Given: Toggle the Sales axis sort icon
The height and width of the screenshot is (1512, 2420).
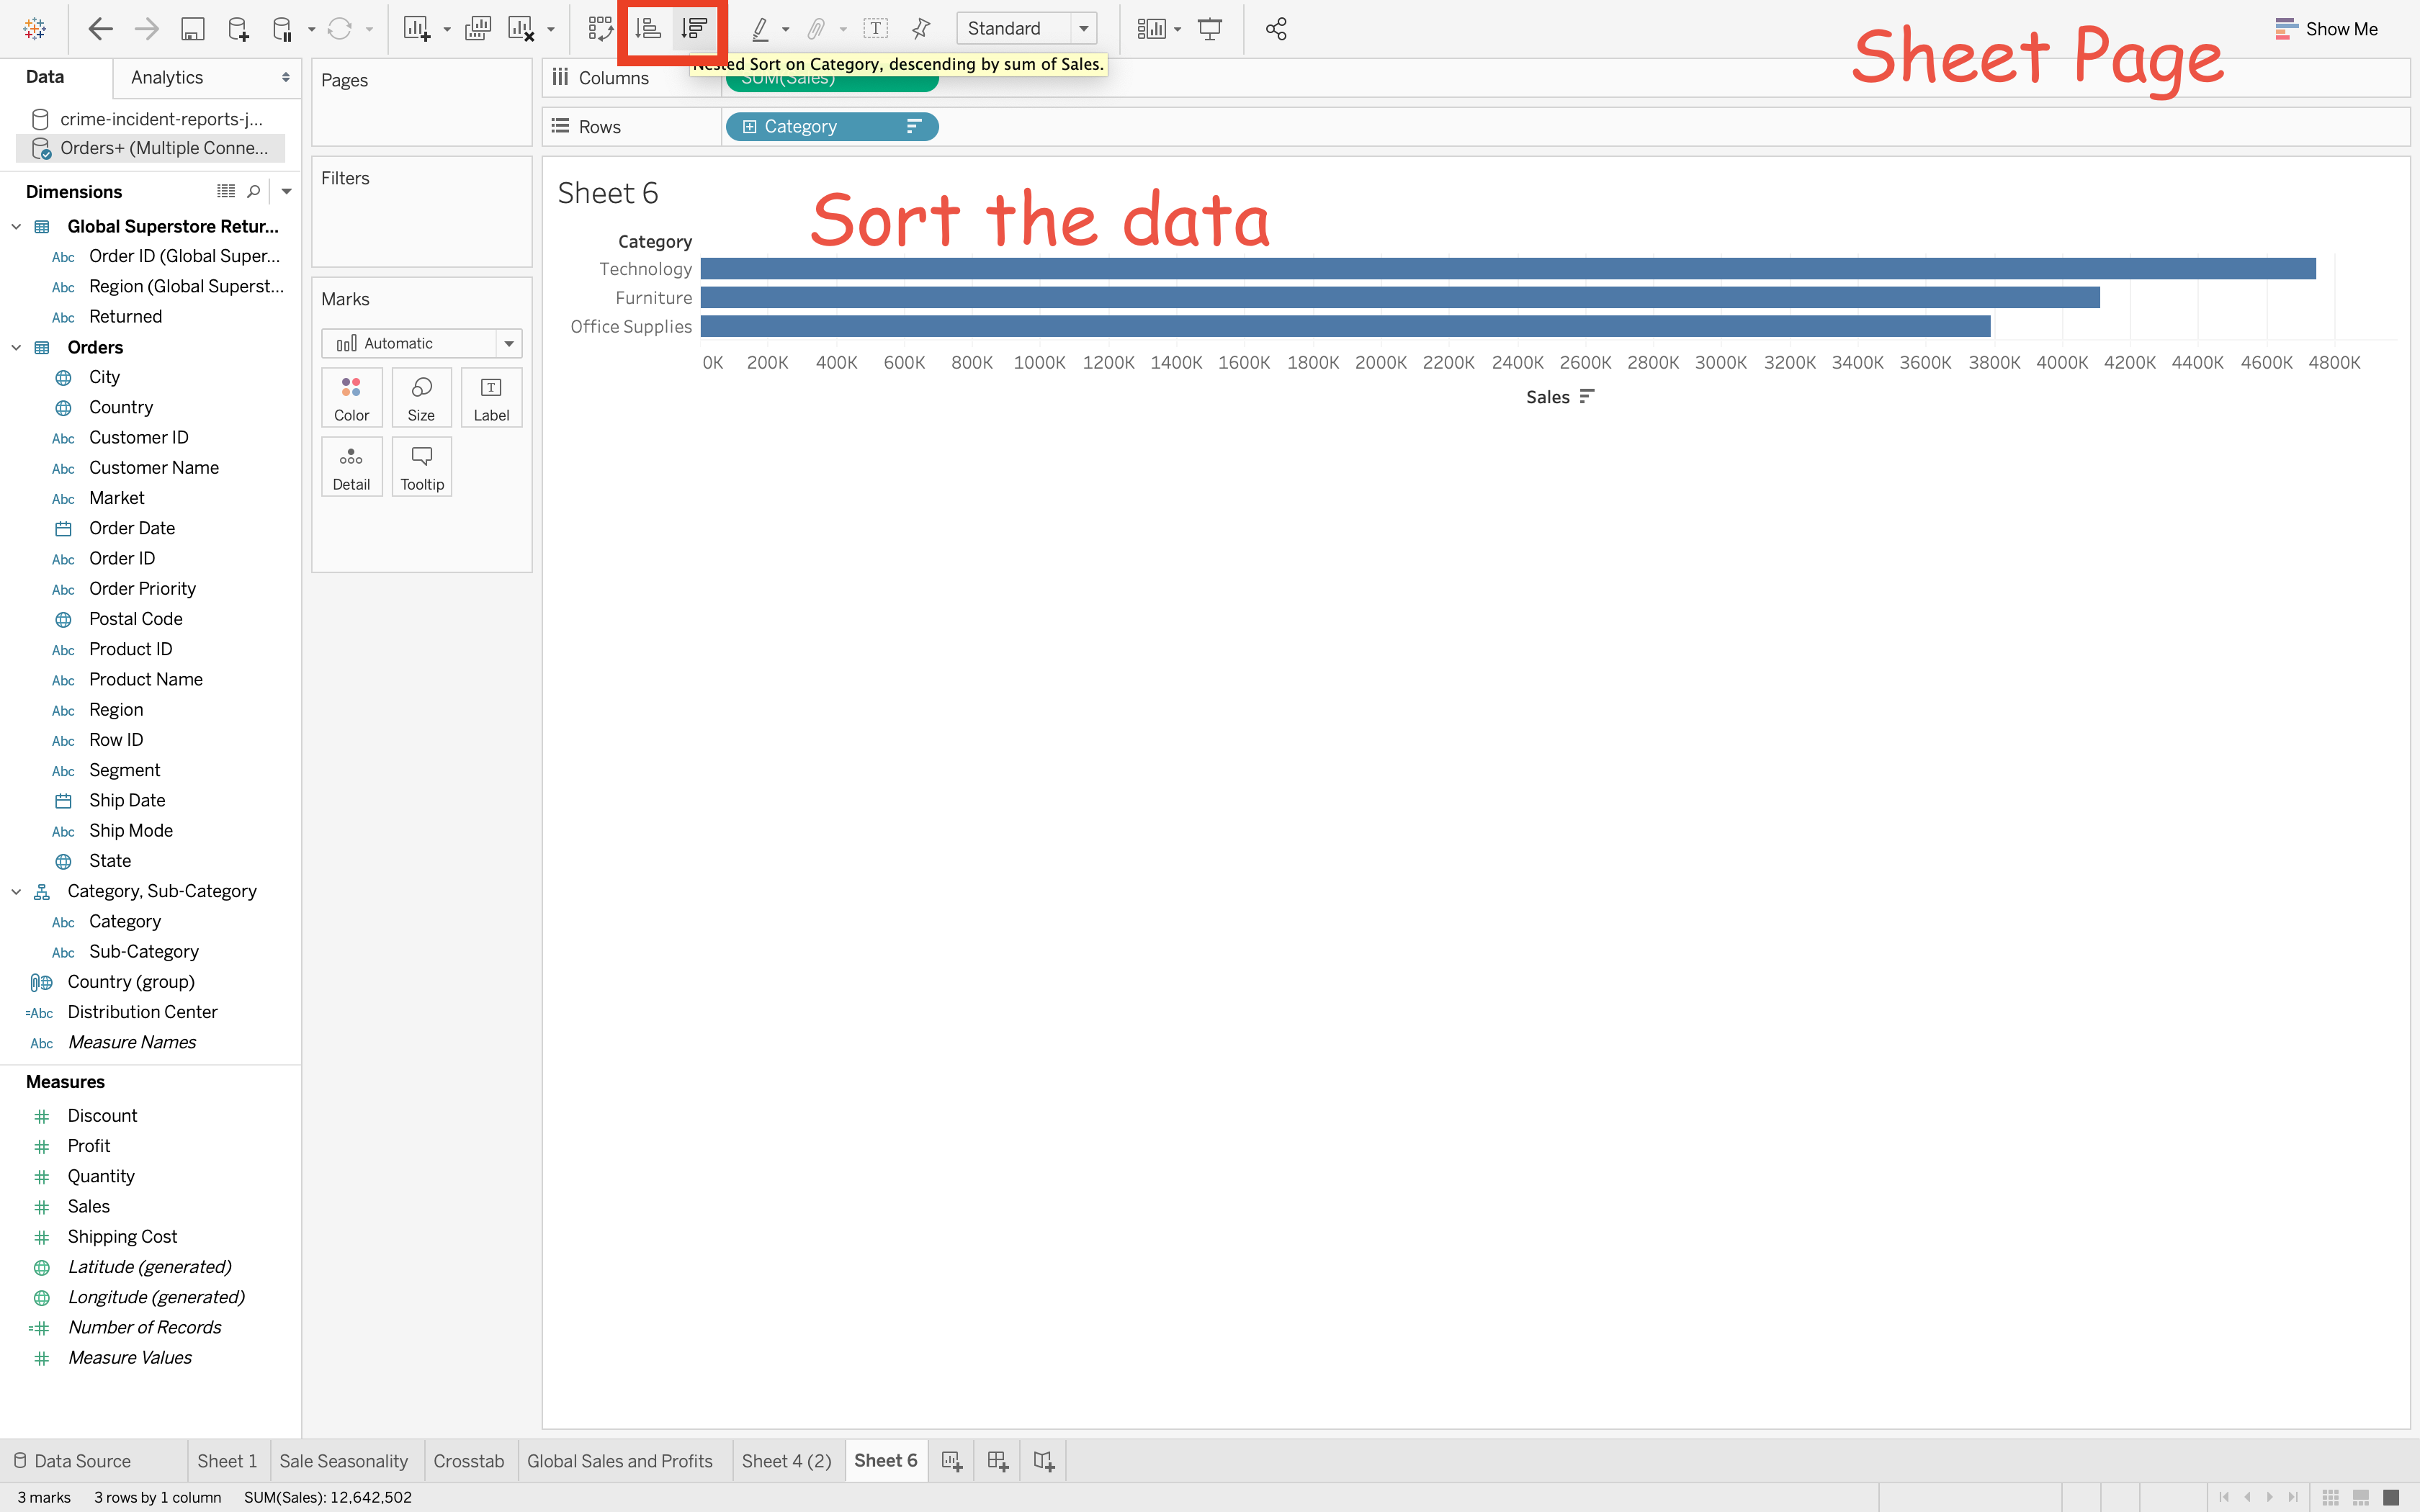Looking at the screenshot, I should [x=1586, y=397].
